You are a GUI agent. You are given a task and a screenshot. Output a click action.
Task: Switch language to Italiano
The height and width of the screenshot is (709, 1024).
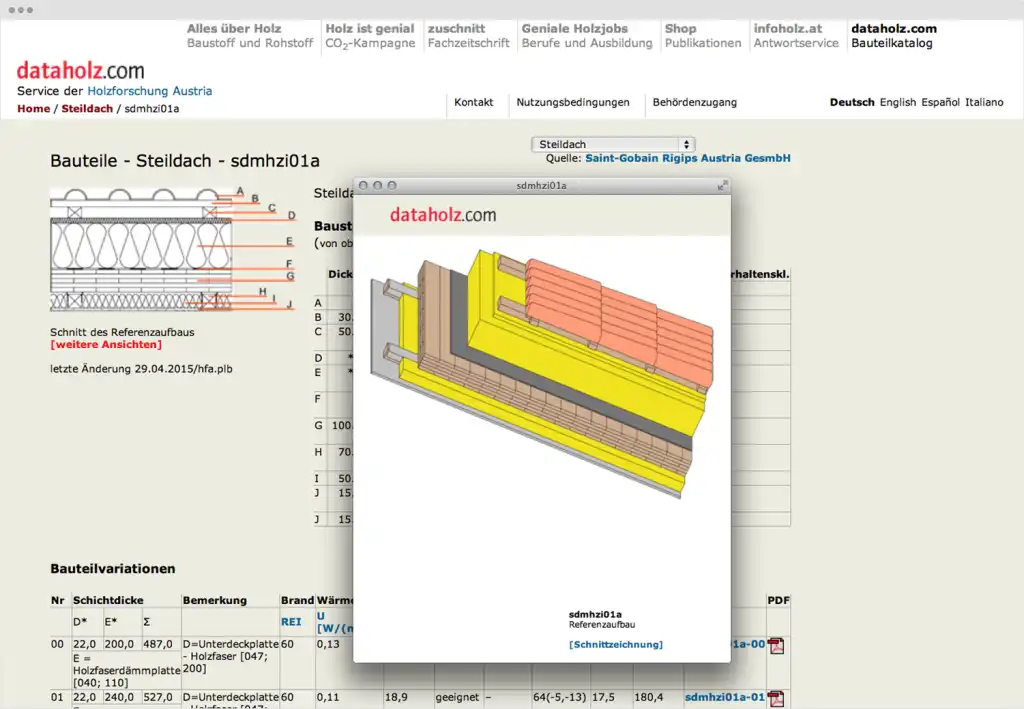click(984, 102)
